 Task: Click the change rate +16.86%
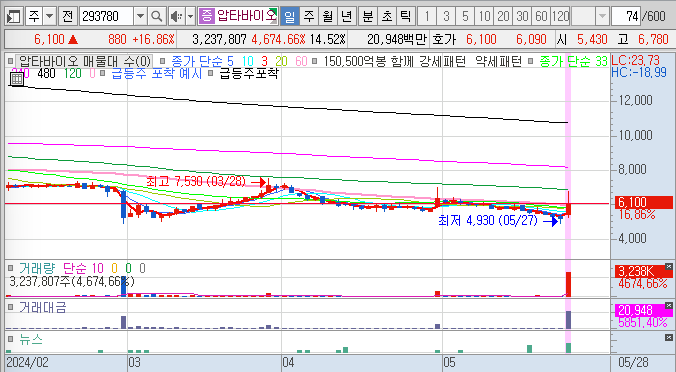[x=153, y=40]
